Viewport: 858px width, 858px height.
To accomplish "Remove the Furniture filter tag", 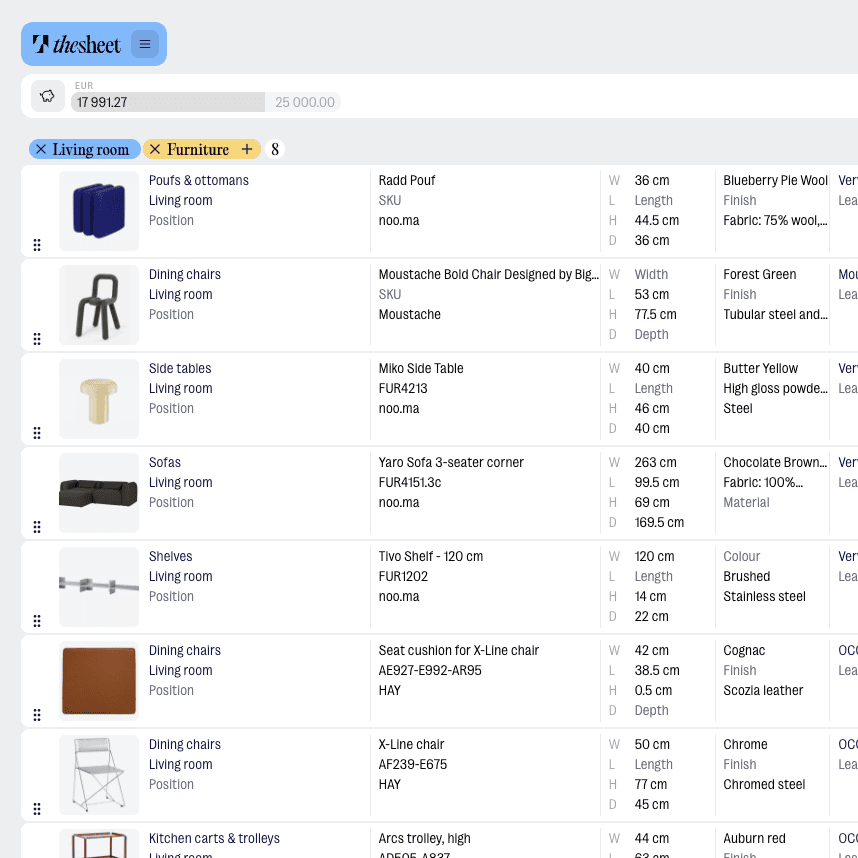I will pyautogui.click(x=155, y=149).
